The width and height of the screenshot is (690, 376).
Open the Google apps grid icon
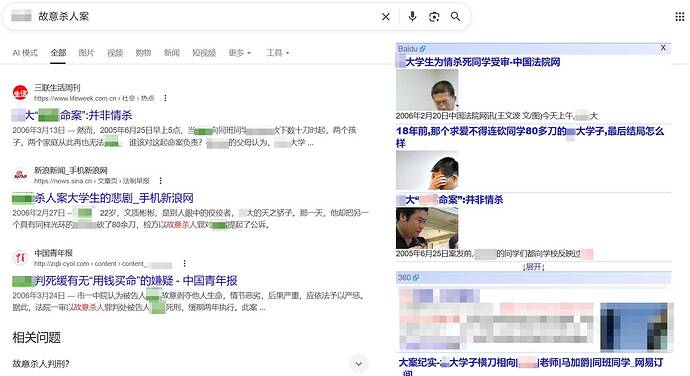pos(679,17)
